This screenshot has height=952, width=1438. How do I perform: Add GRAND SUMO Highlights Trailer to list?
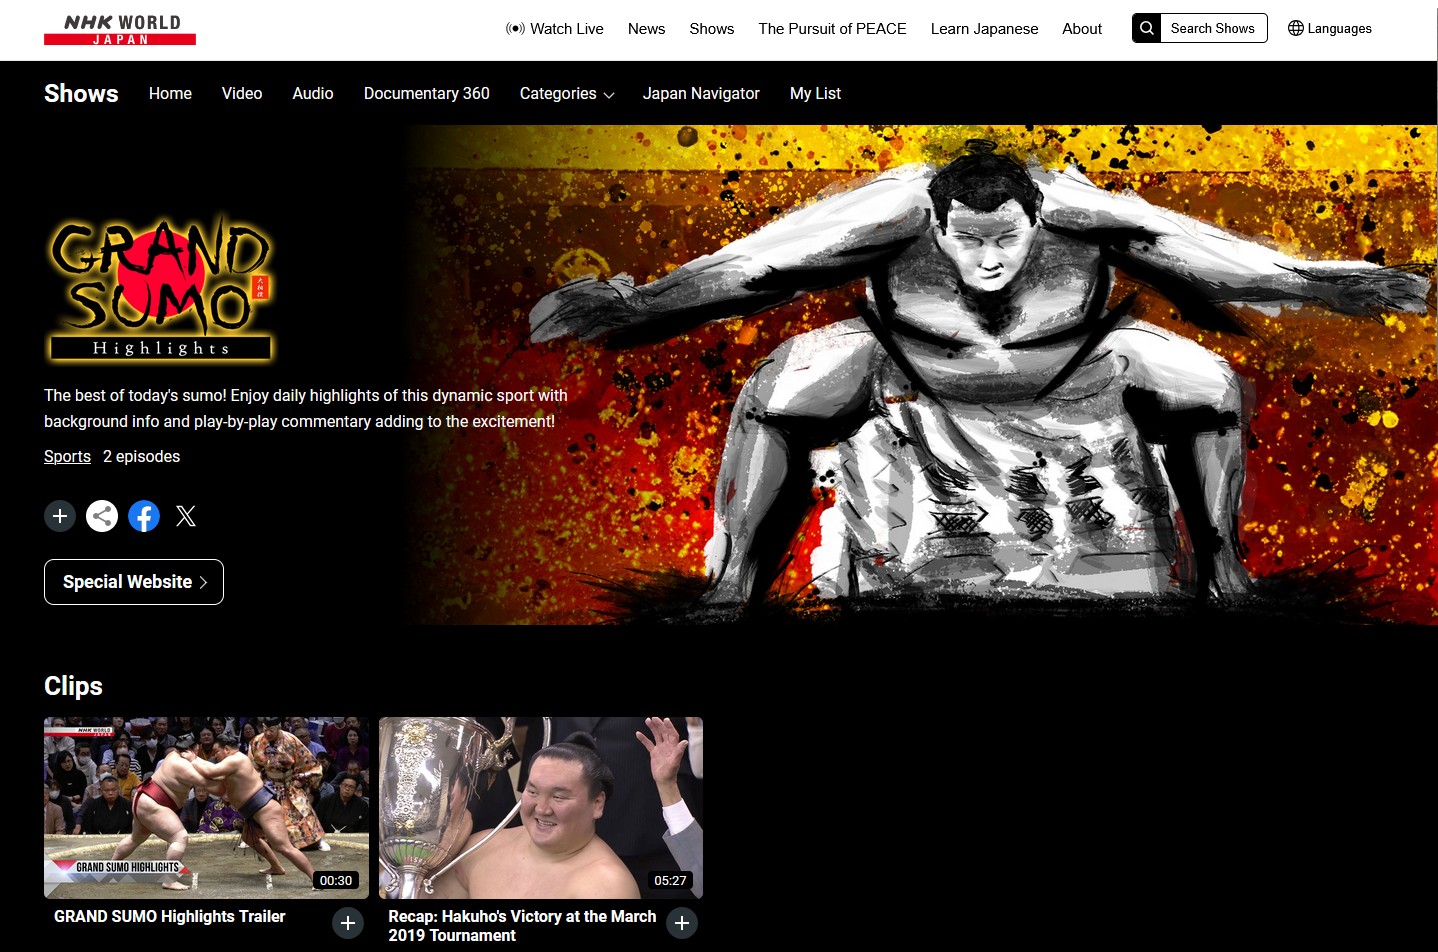(x=348, y=923)
